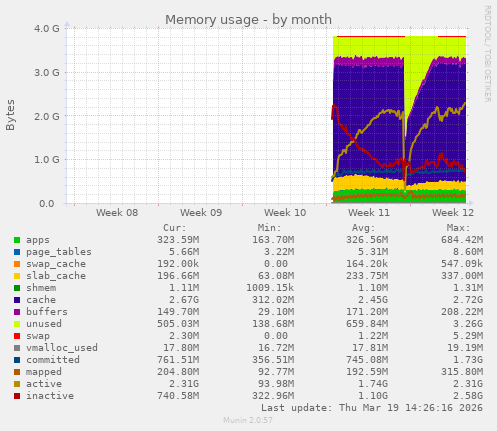This screenshot has width=497, height=431.
Task: Click the 'Munin 2.0.57' footer text
Action: click(x=248, y=420)
